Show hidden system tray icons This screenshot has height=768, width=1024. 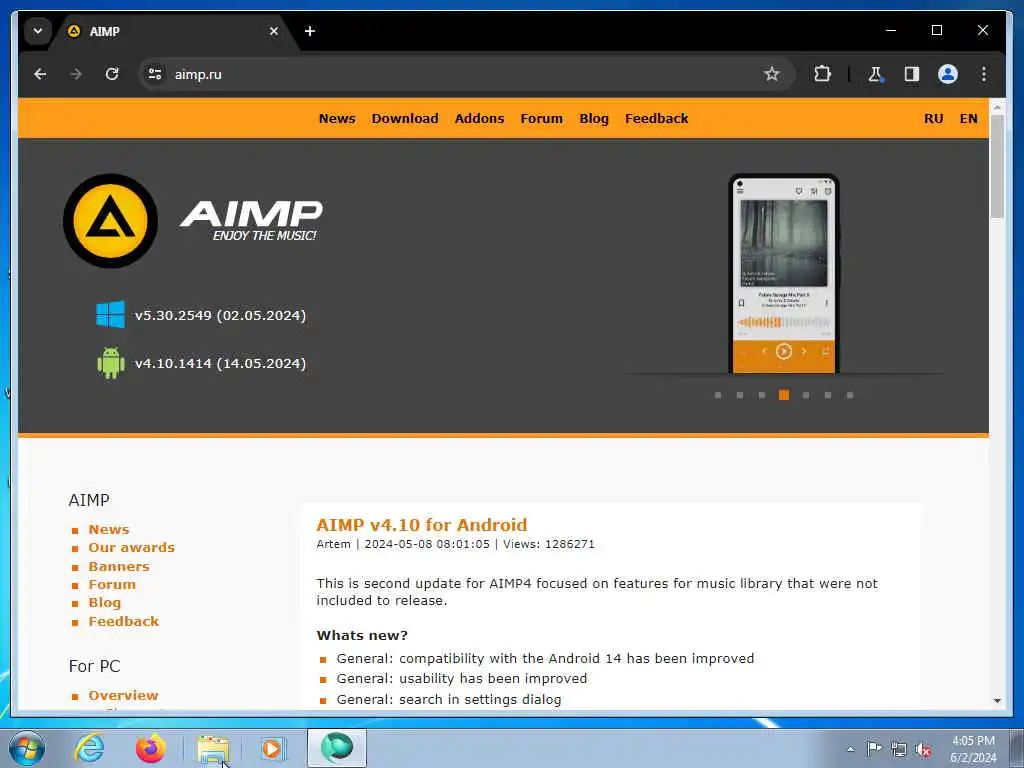pyautogui.click(x=850, y=749)
